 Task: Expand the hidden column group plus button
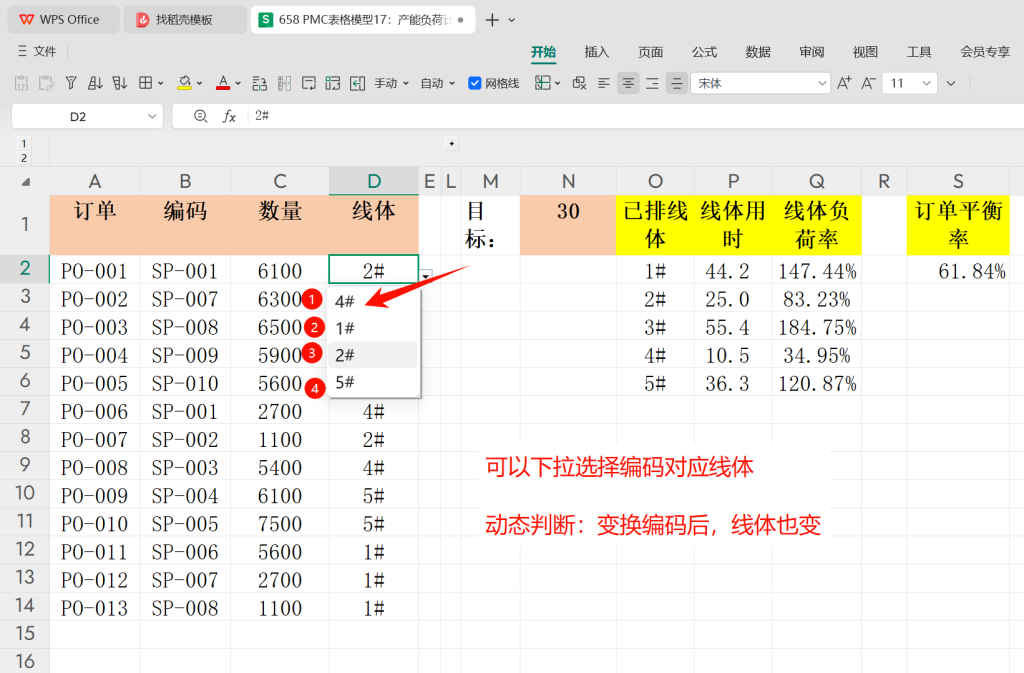[x=451, y=144]
